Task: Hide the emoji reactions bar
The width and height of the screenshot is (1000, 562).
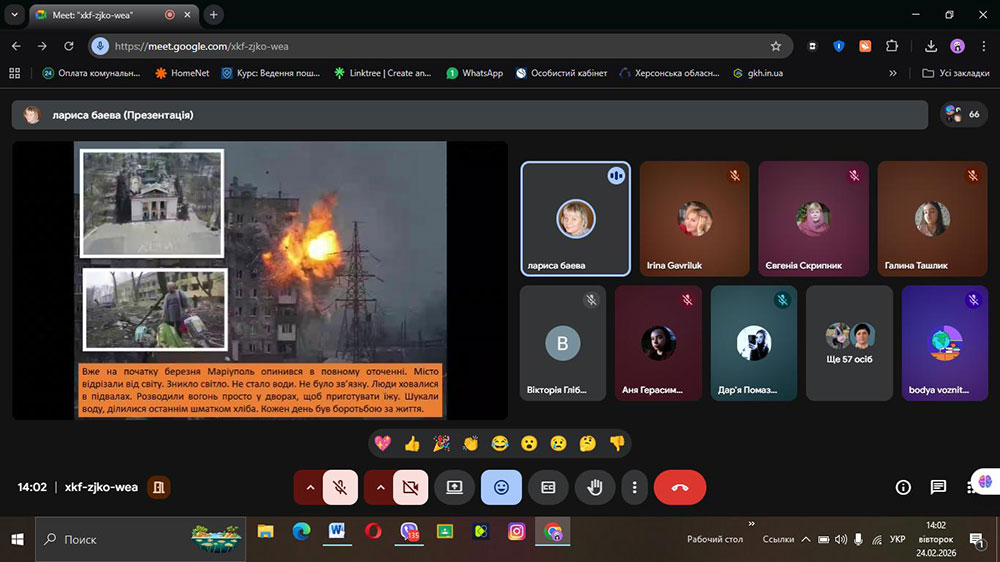Action: [501, 487]
